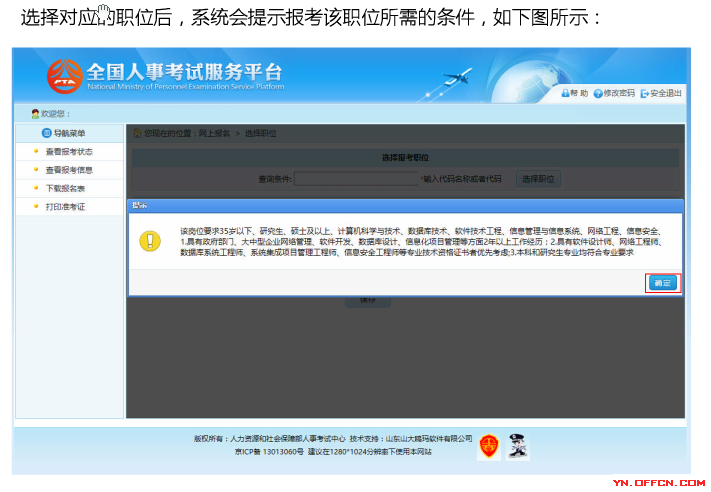Click the 导航菜单 header icon
The width and height of the screenshot is (711, 492).
[46, 133]
